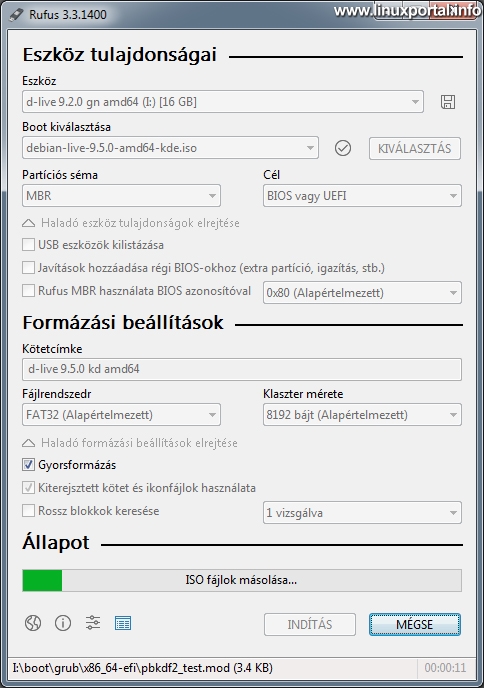
Task: Toggle Kiterejsztett kötet és ikonfájlok használata
Action: pyautogui.click(x=29, y=487)
